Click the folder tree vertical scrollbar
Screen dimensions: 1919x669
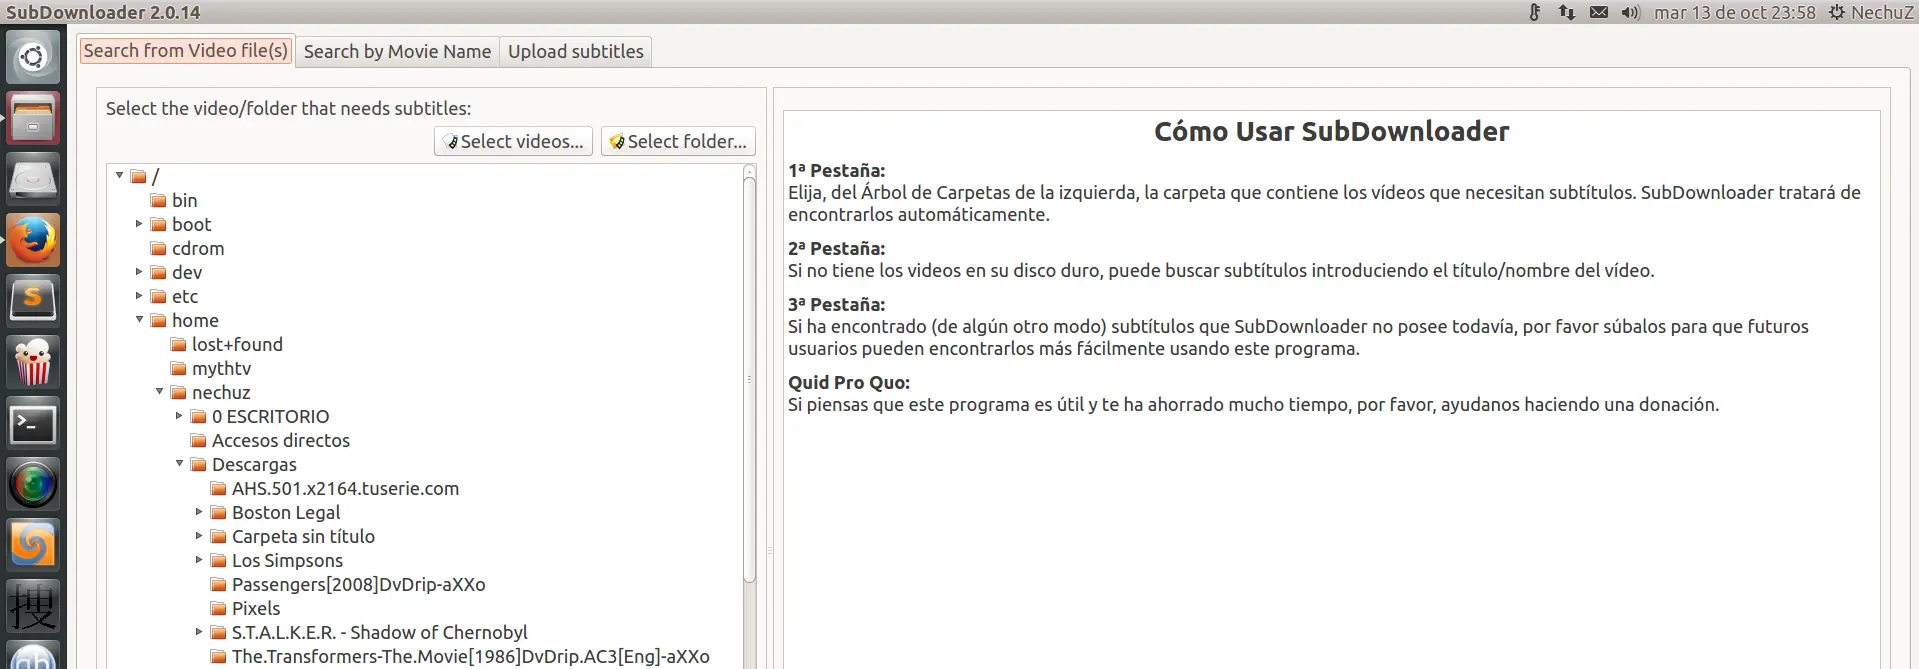(750, 380)
